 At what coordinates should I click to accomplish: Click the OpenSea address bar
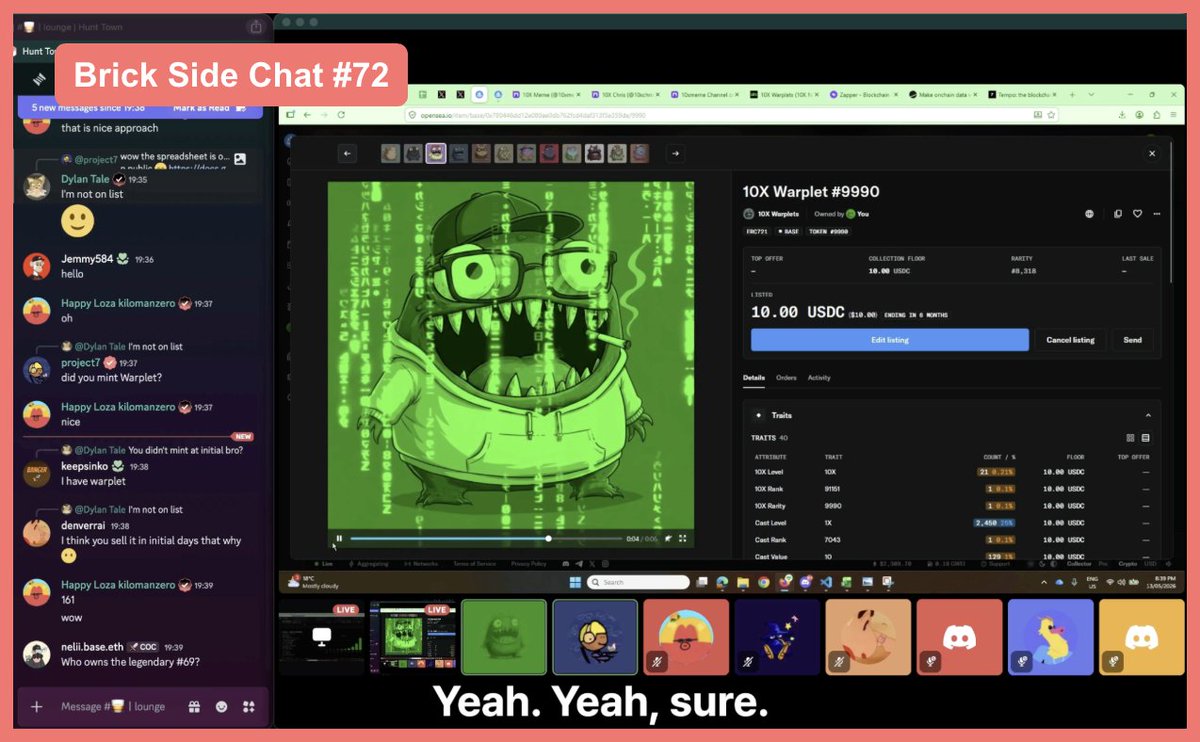tap(730, 115)
